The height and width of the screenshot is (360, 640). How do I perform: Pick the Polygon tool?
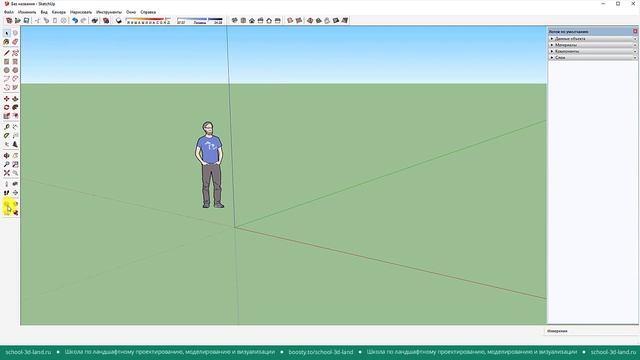point(15,70)
